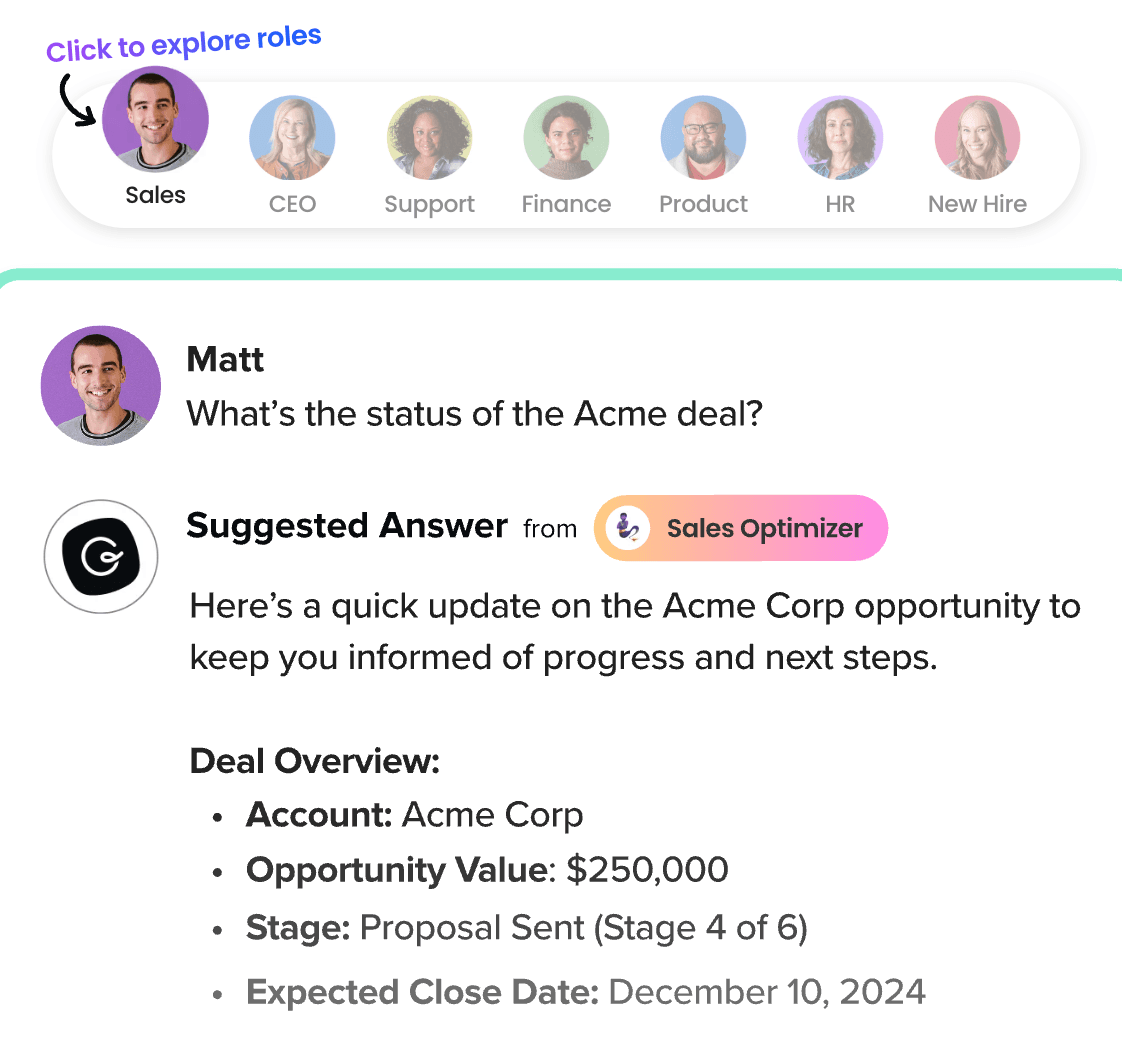Viewport: 1122px width, 1060px height.
Task: Click the Click to explore roles label
Action: click(x=183, y=40)
